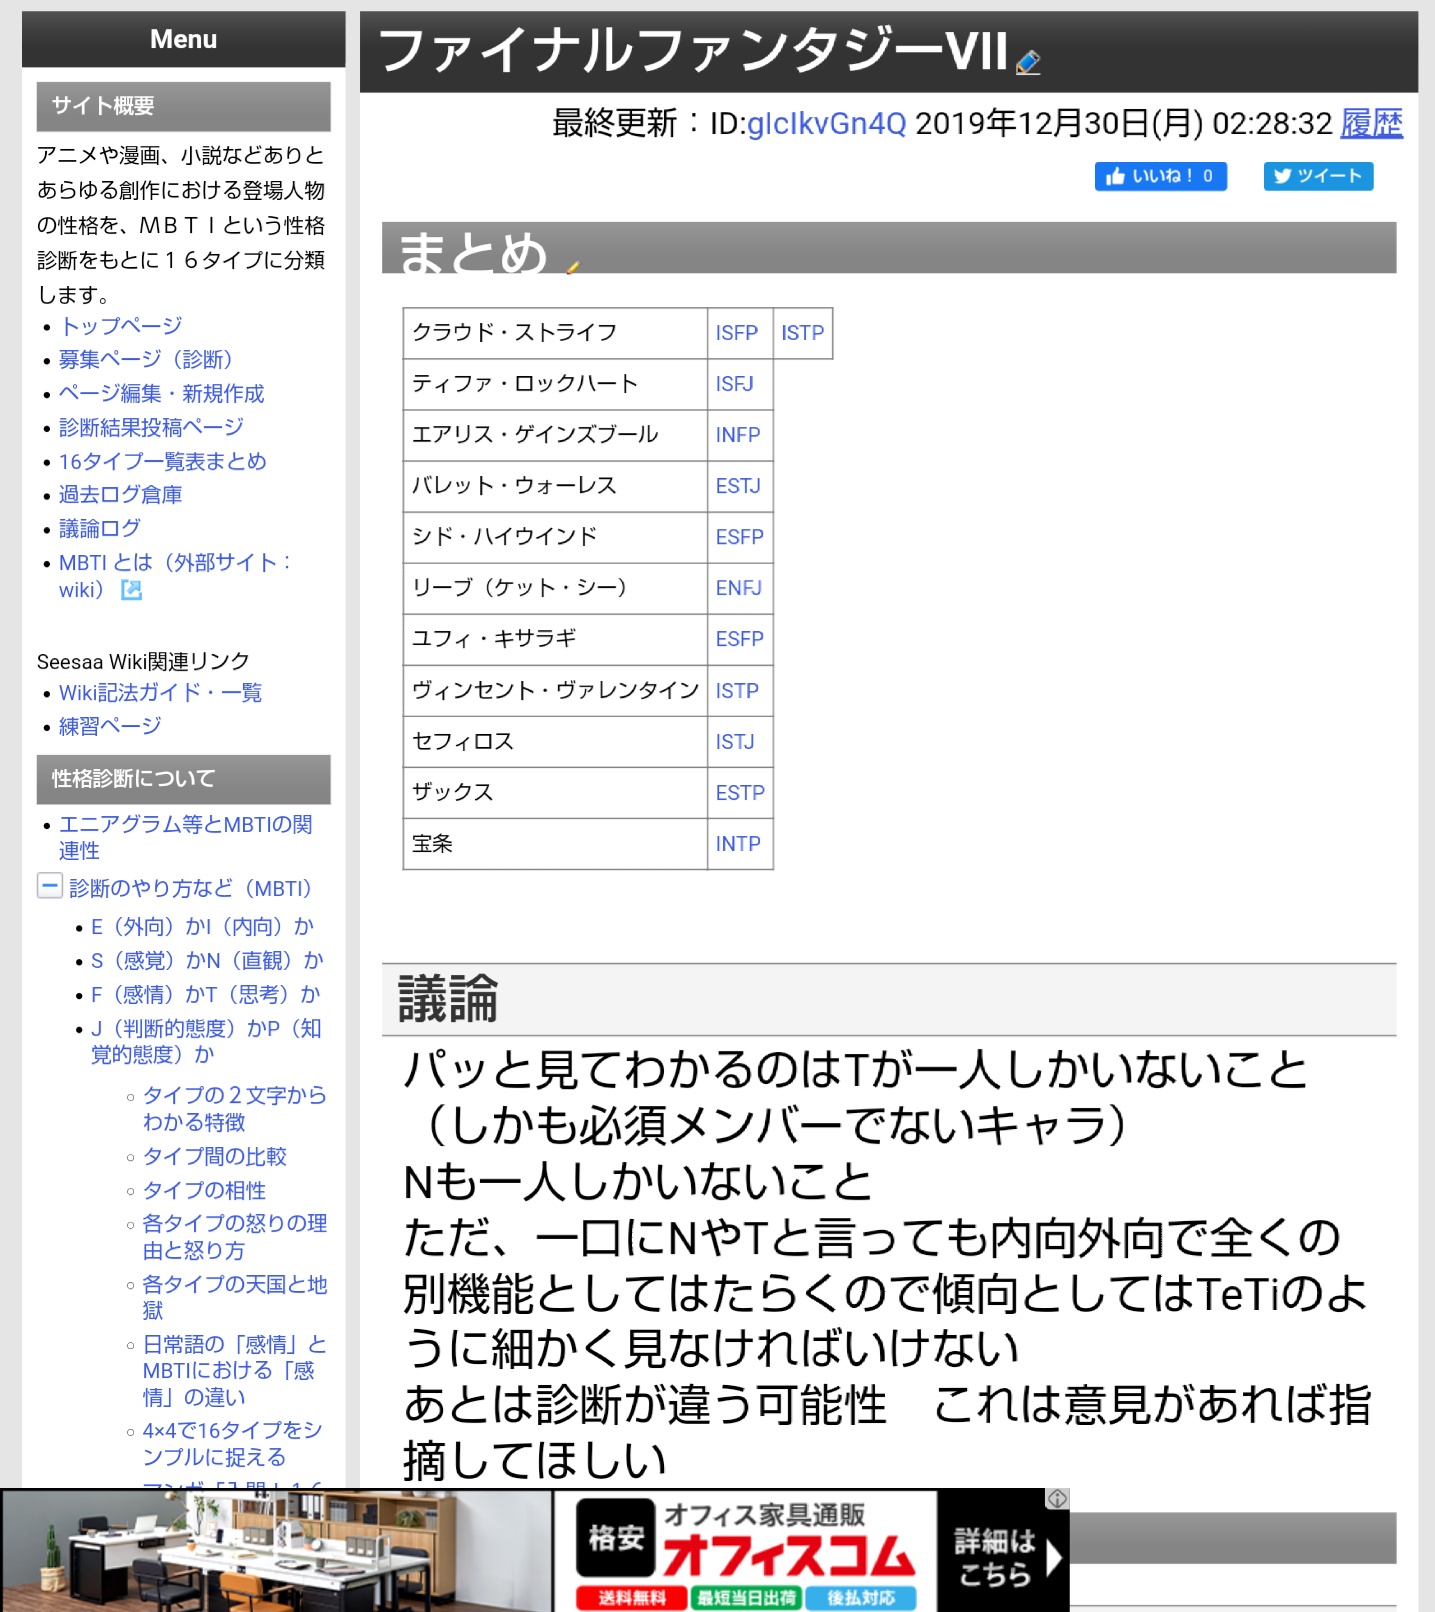Open MBTIとは（外部サイト：wiki） link

174,575
